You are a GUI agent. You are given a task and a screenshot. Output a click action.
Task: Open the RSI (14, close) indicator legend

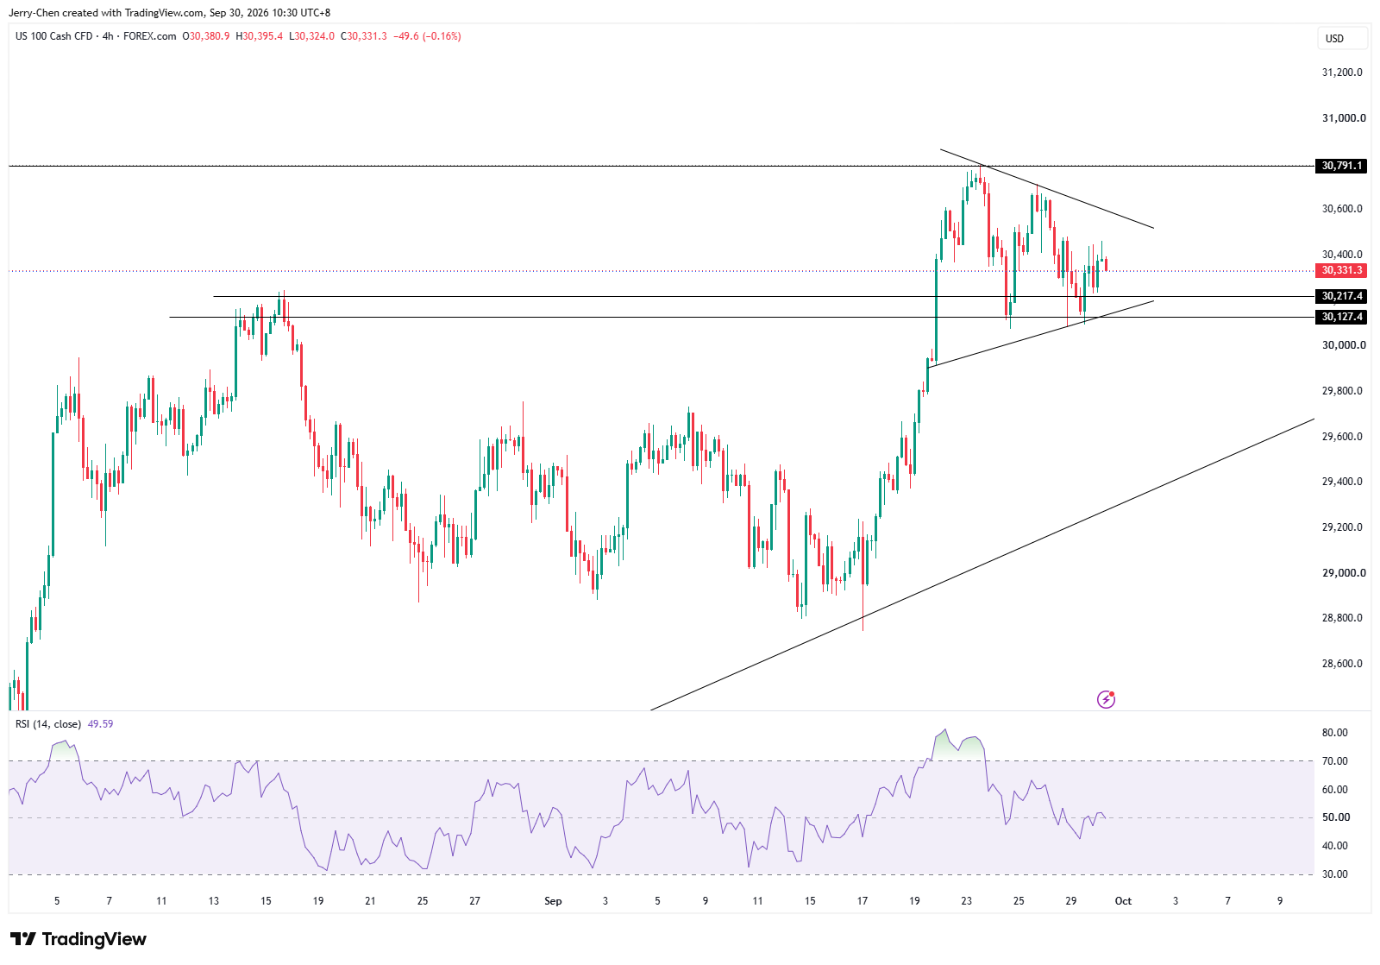coord(48,724)
